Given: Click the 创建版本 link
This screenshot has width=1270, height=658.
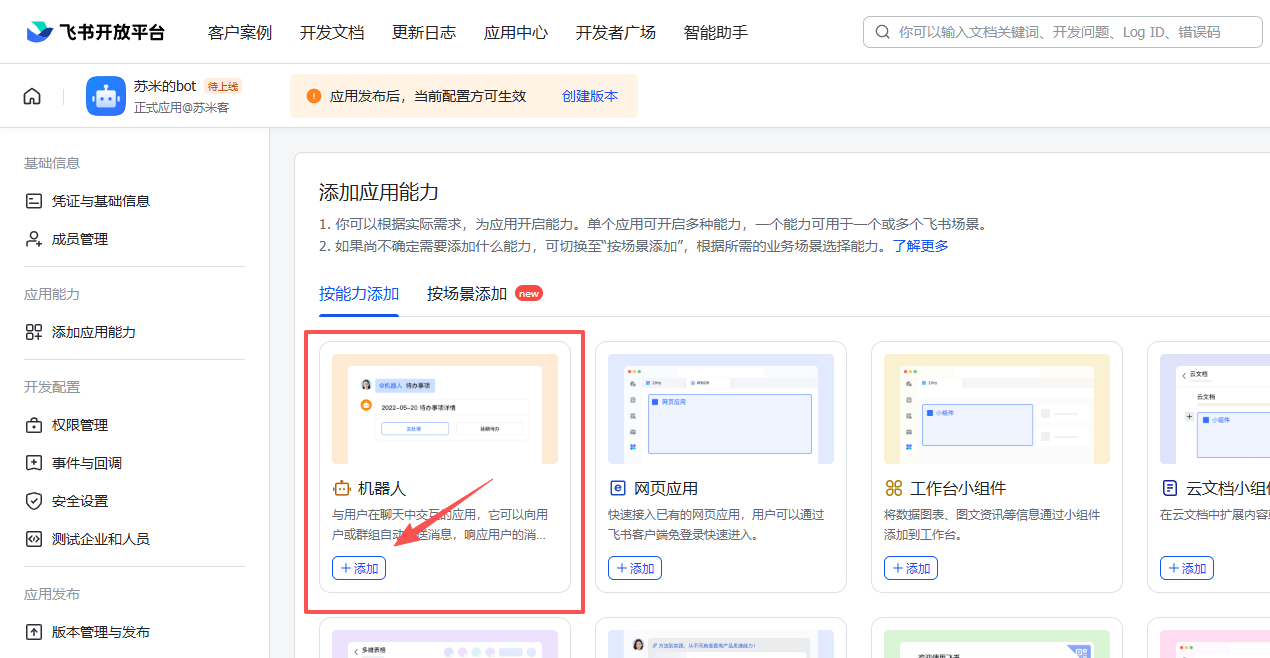Looking at the screenshot, I should [590, 96].
